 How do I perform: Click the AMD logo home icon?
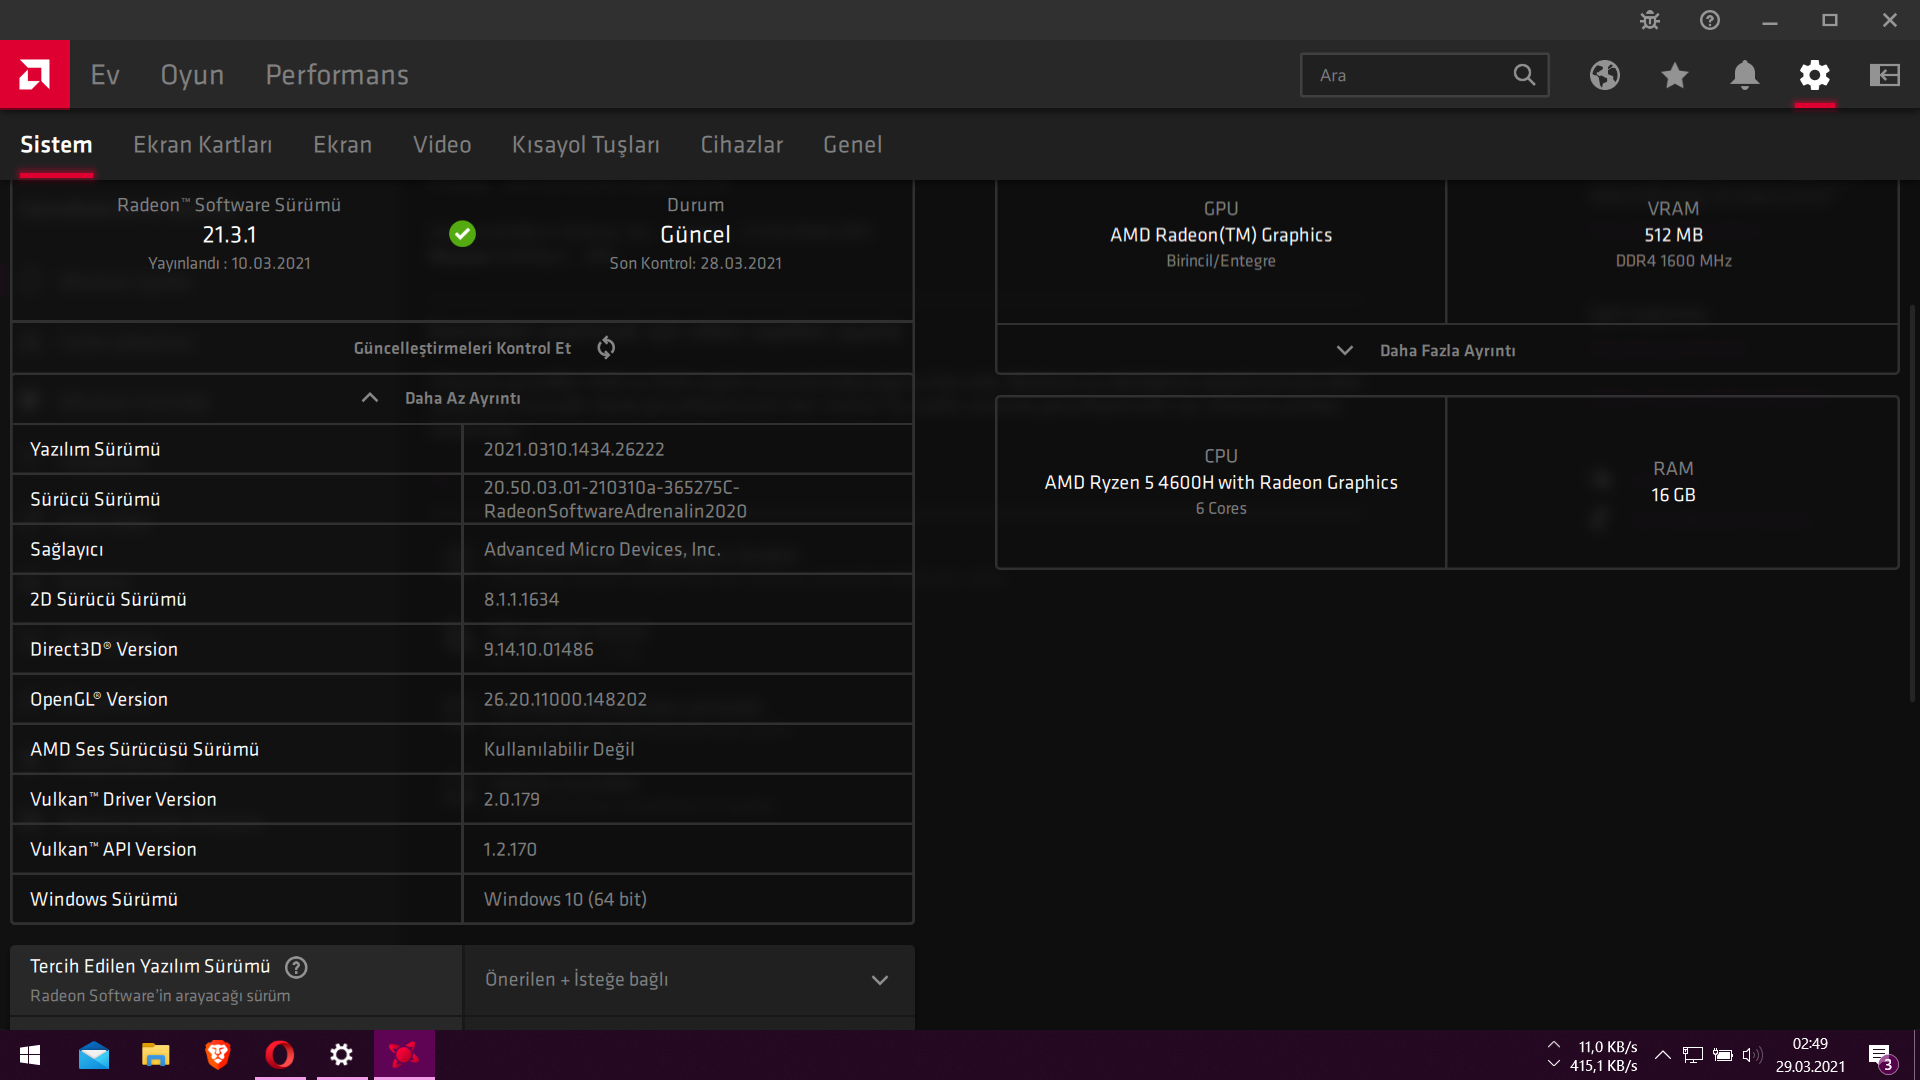coord(35,75)
